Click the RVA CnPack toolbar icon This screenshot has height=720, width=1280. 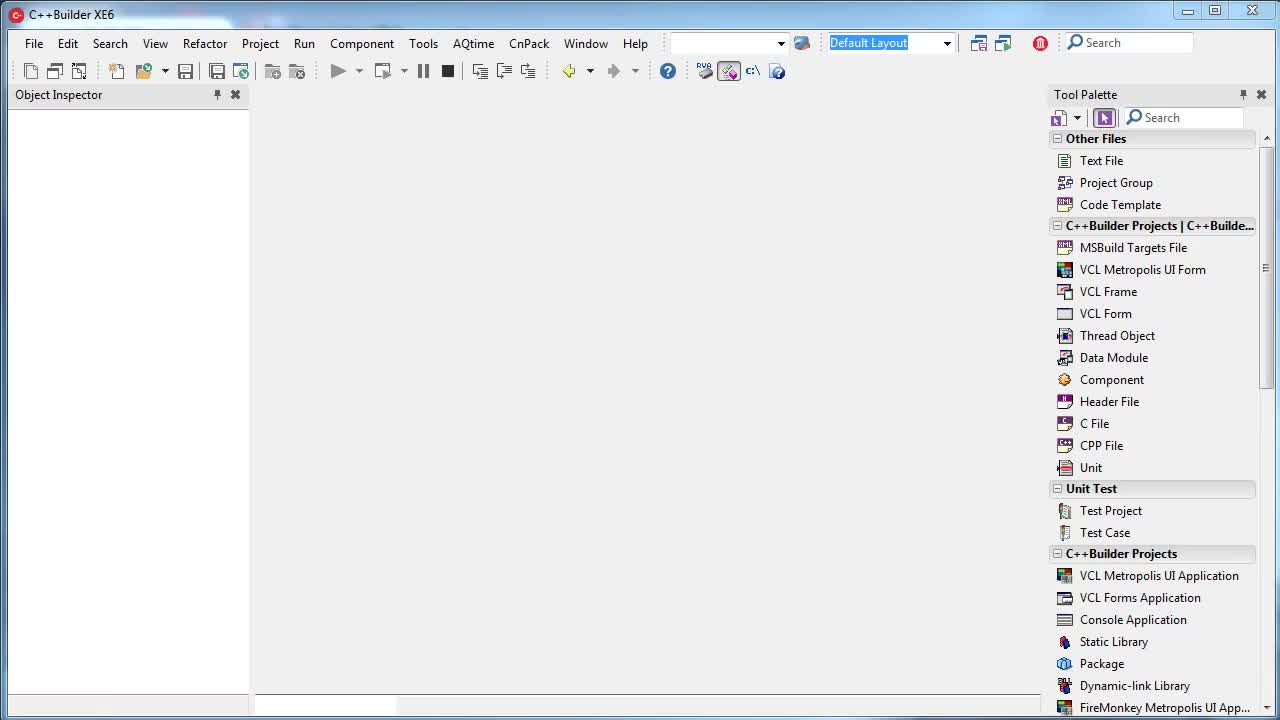(705, 71)
